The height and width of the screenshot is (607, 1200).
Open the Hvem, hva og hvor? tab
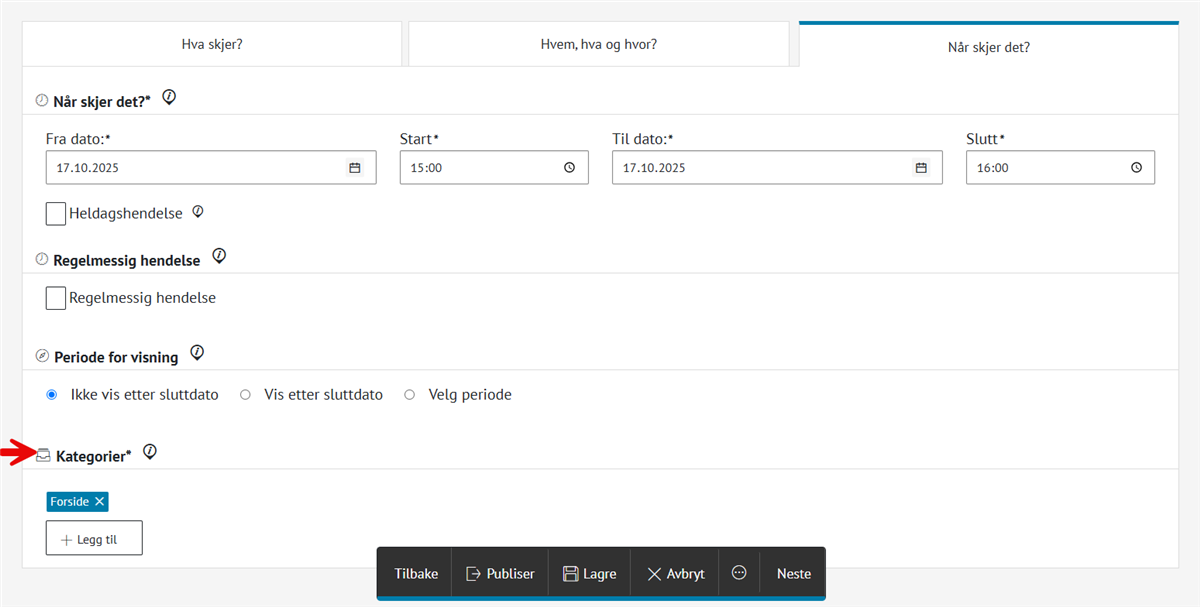click(x=598, y=45)
